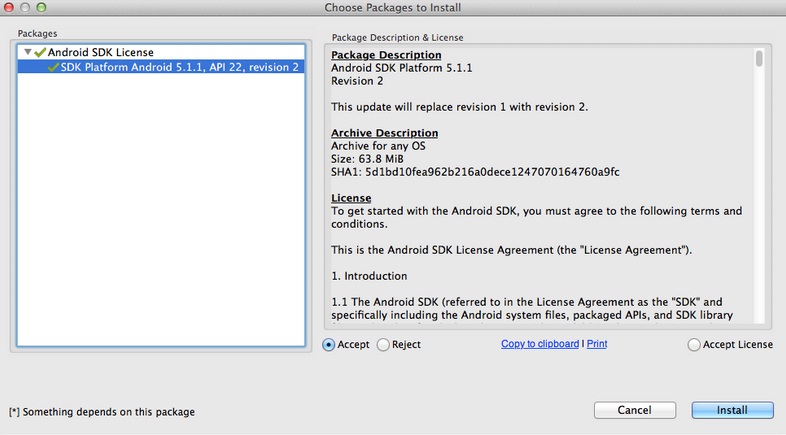Click green checkmark beside Android SDK License
The width and height of the screenshot is (786, 435).
(40, 52)
